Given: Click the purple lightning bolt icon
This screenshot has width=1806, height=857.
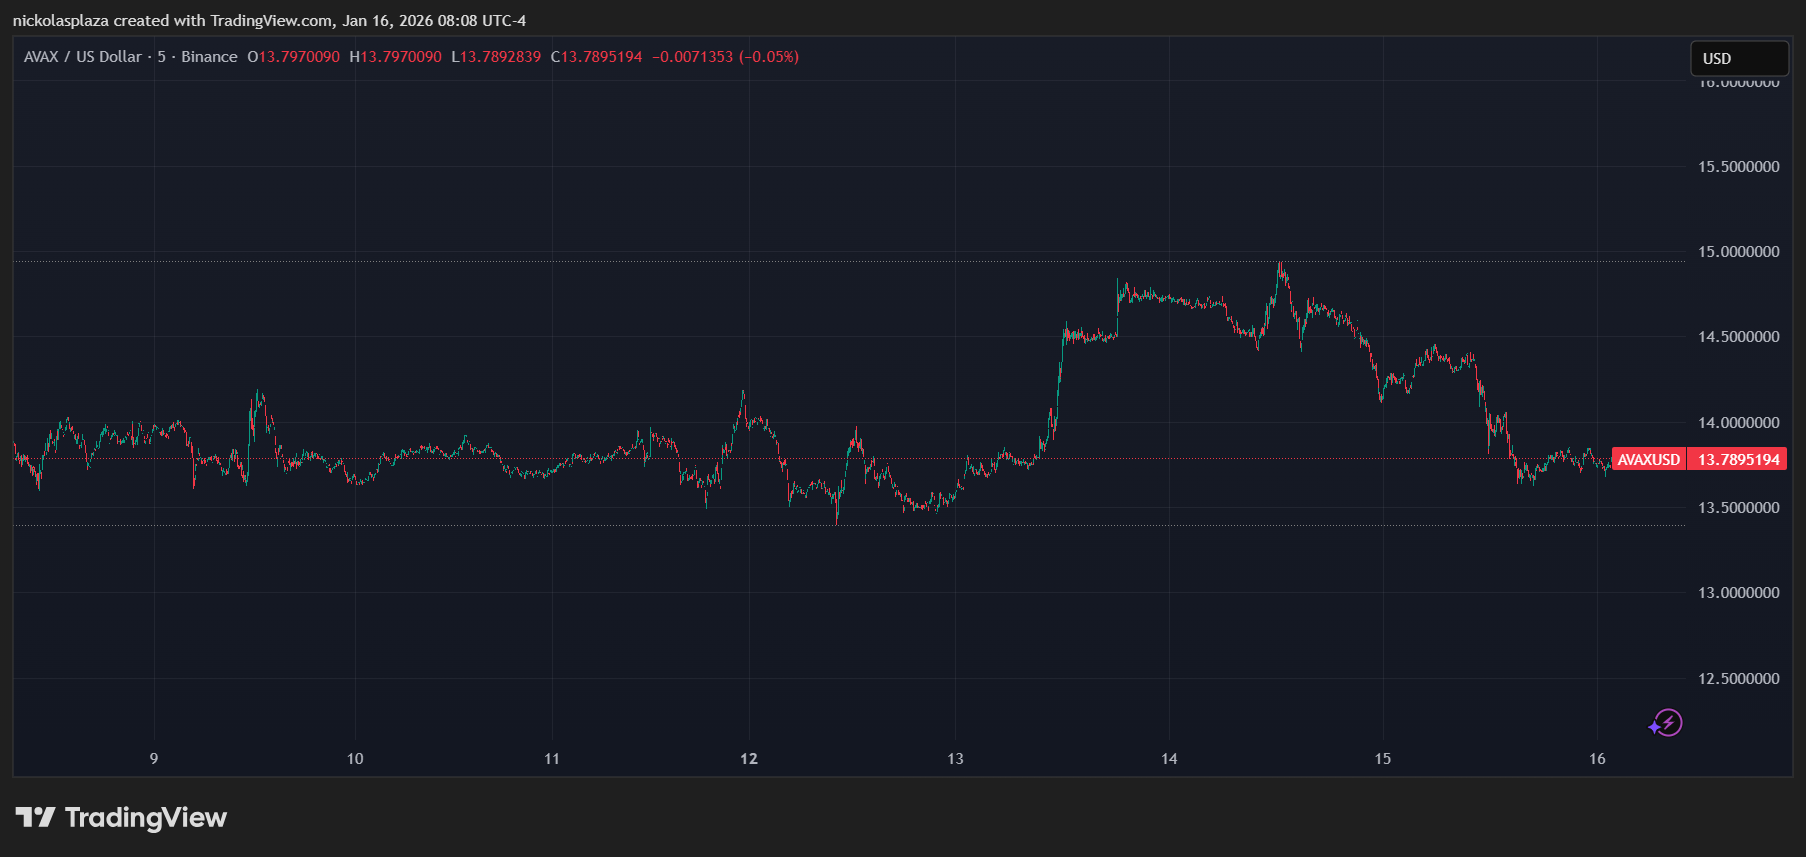Looking at the screenshot, I should click(1666, 722).
